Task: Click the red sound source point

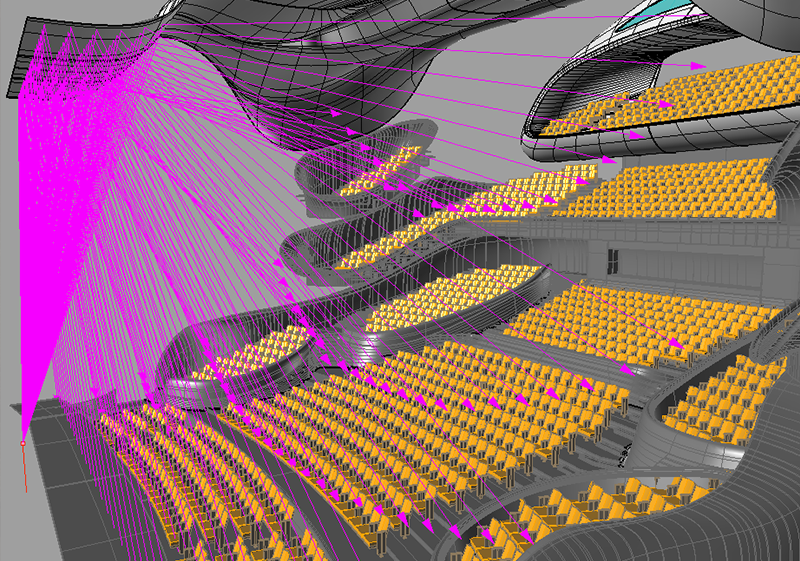Action: tap(23, 443)
